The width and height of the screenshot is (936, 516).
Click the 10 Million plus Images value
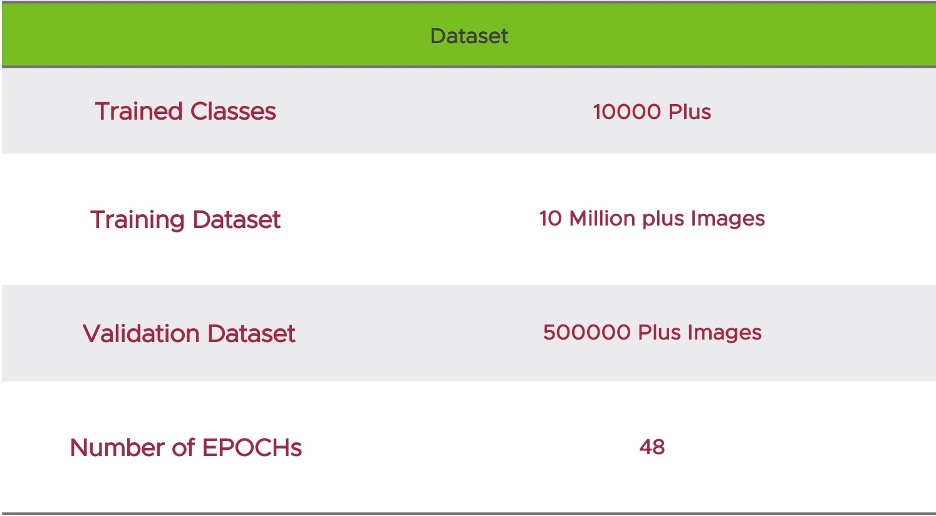tap(652, 218)
